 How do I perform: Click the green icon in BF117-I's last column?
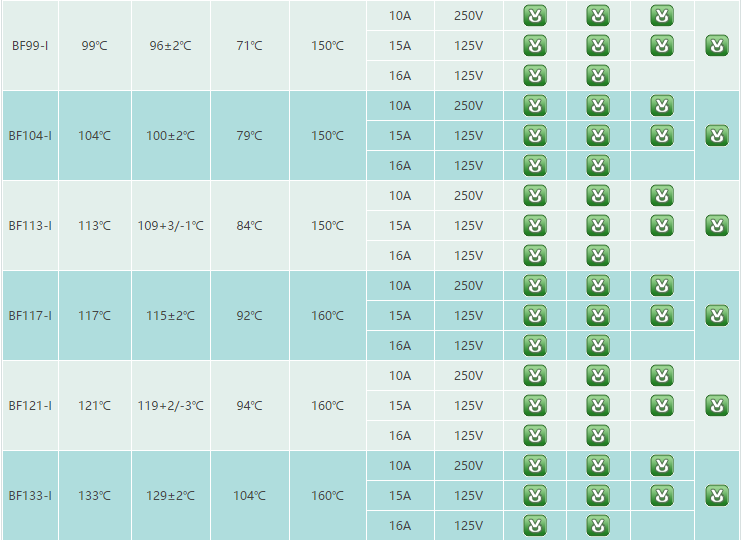click(716, 316)
